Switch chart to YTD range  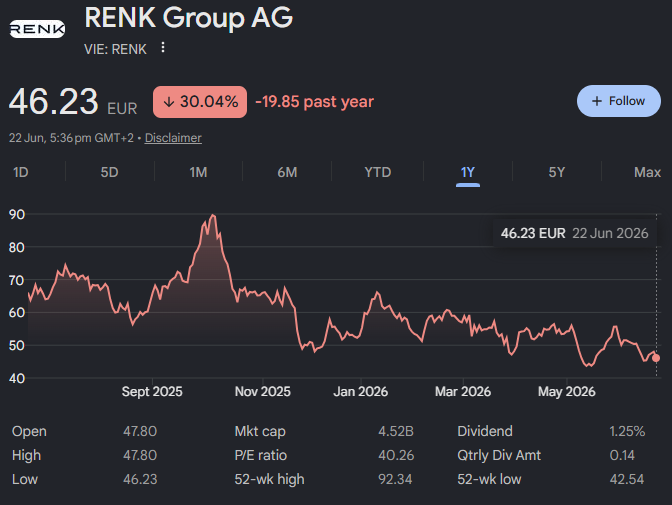tap(378, 172)
